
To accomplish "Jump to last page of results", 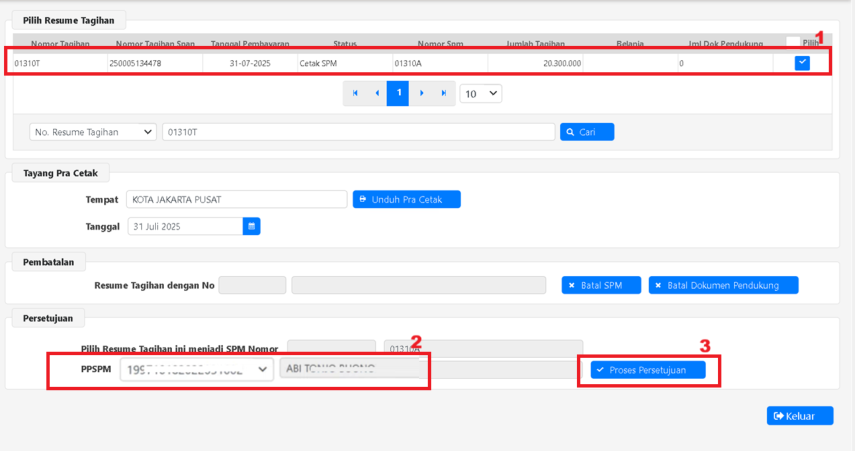I will pyautogui.click(x=443, y=93).
